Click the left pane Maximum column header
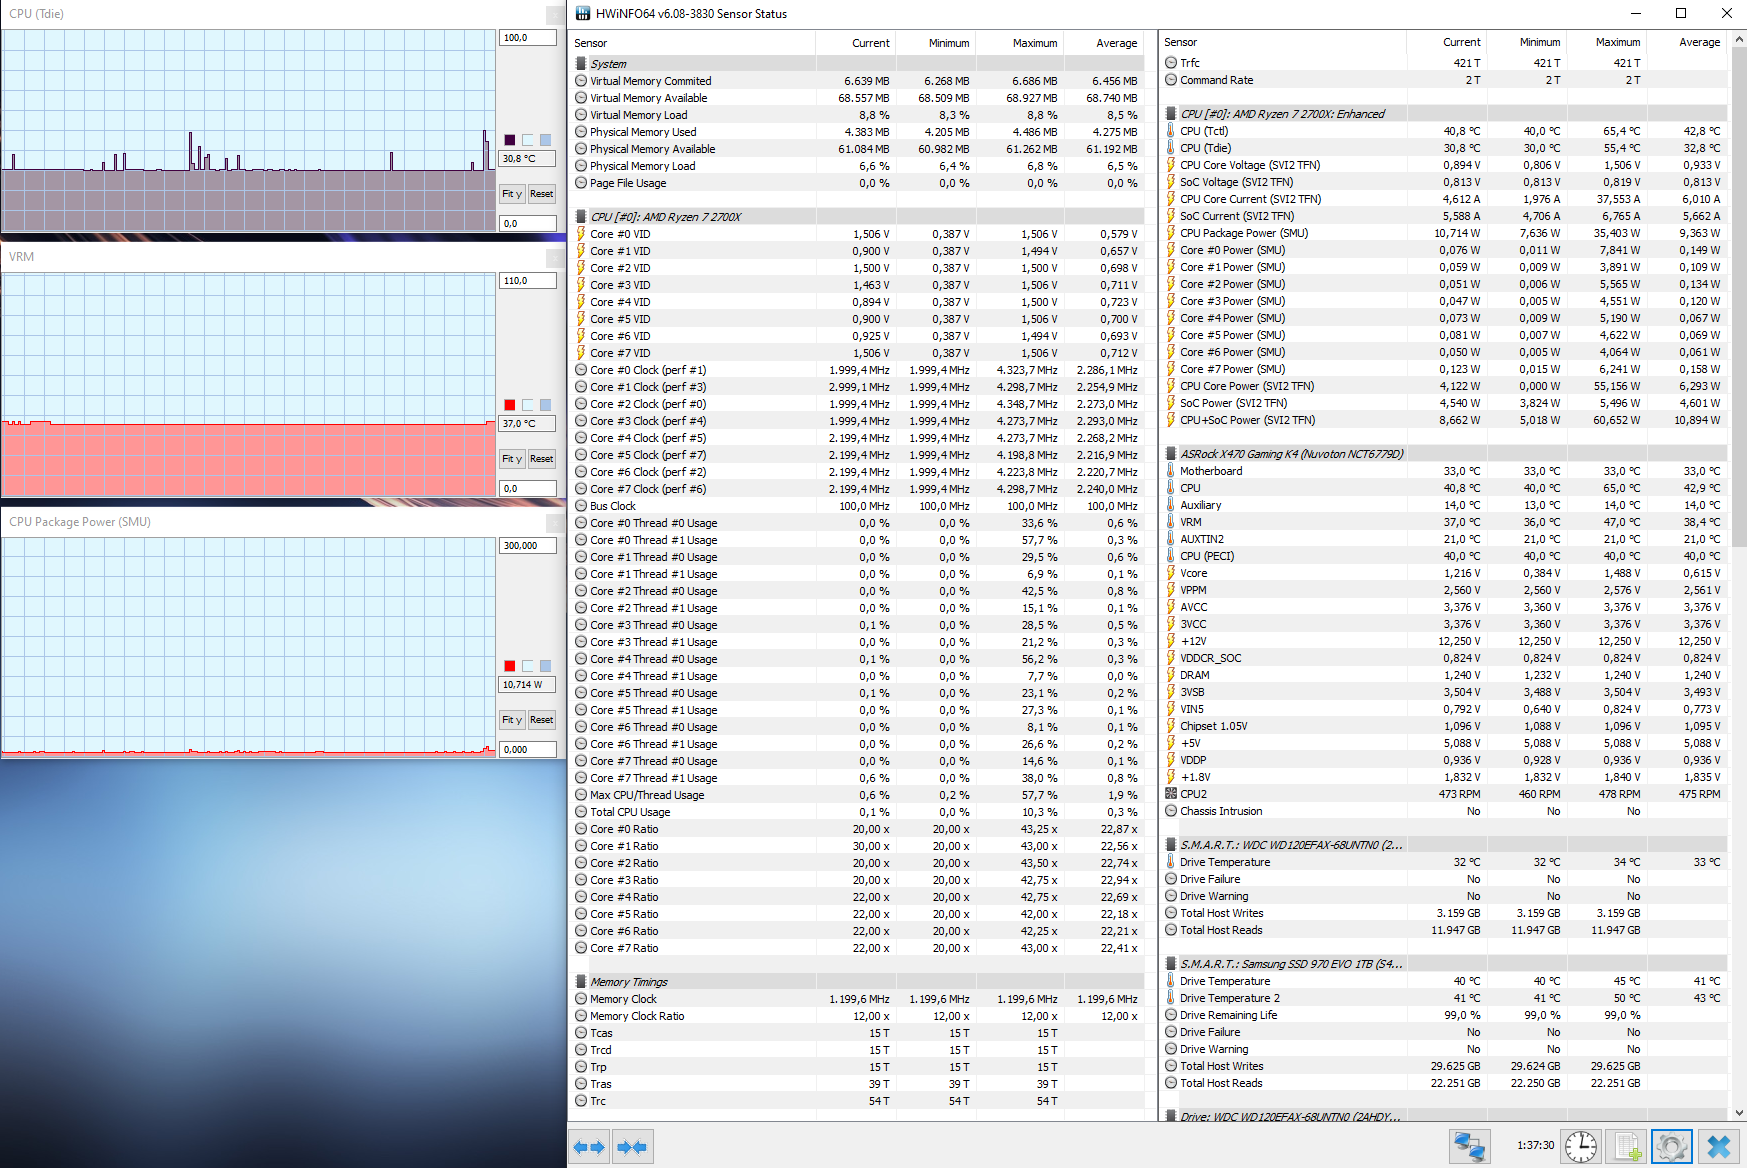 [1019, 43]
